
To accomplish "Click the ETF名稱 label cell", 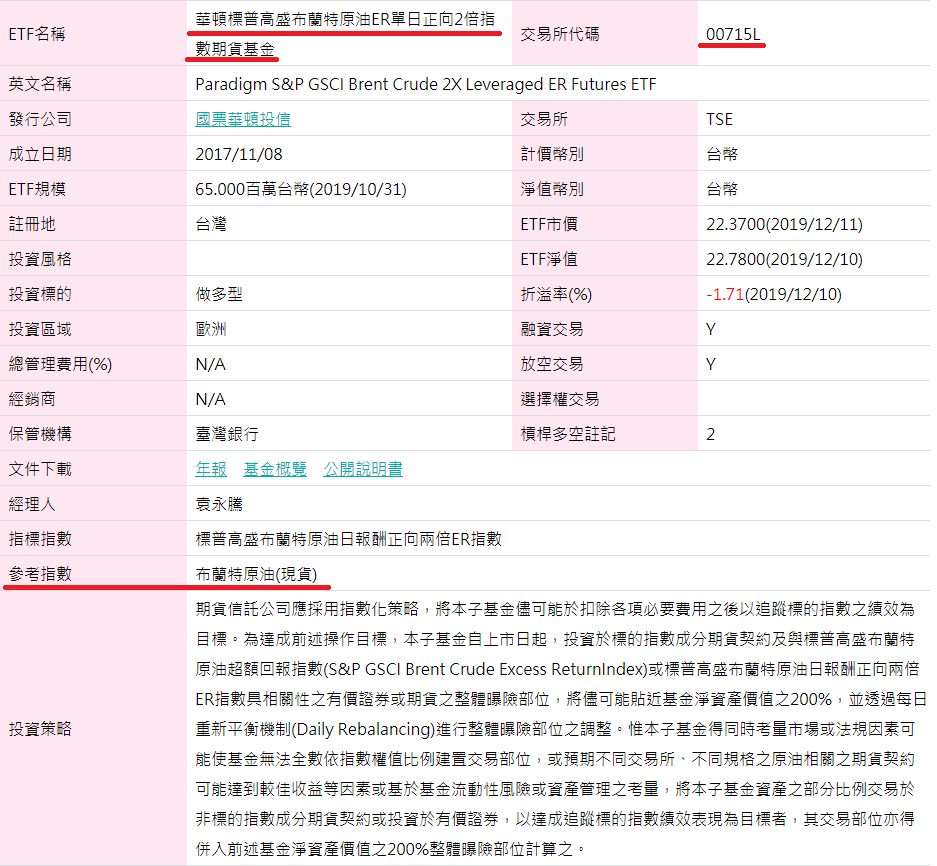I will [x=93, y=33].
